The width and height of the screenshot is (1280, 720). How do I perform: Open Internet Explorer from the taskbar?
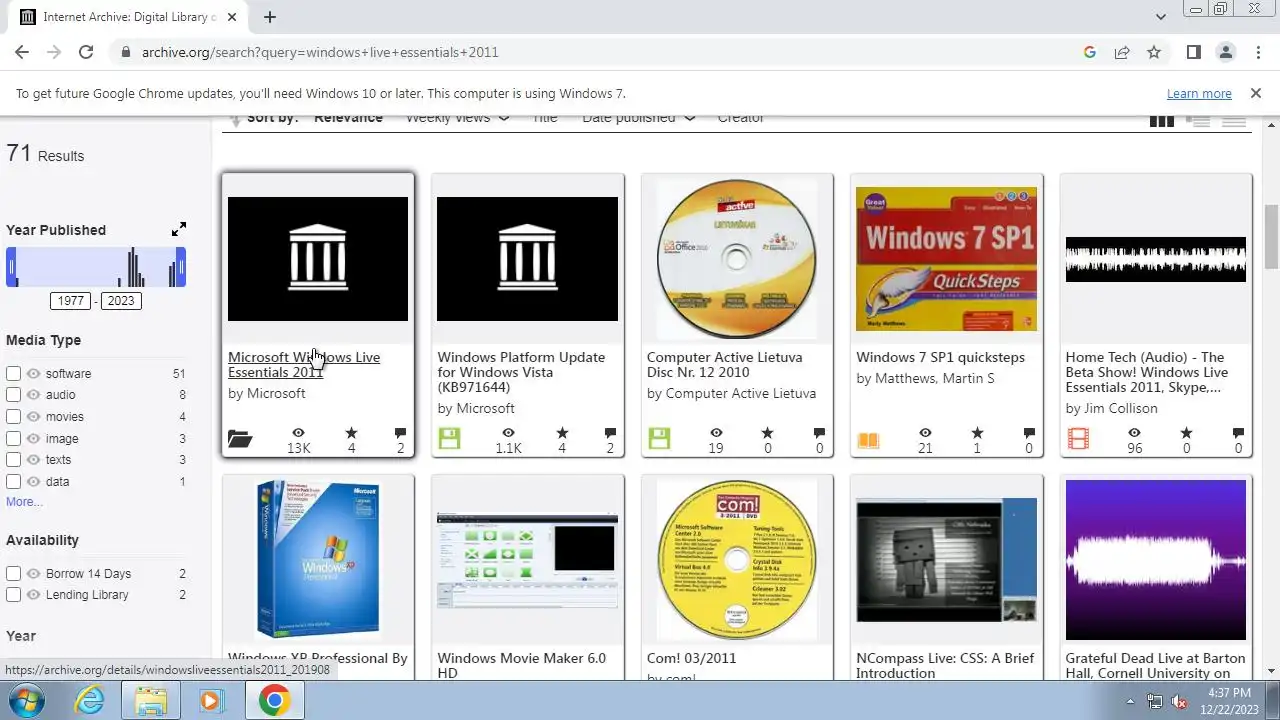(90, 700)
